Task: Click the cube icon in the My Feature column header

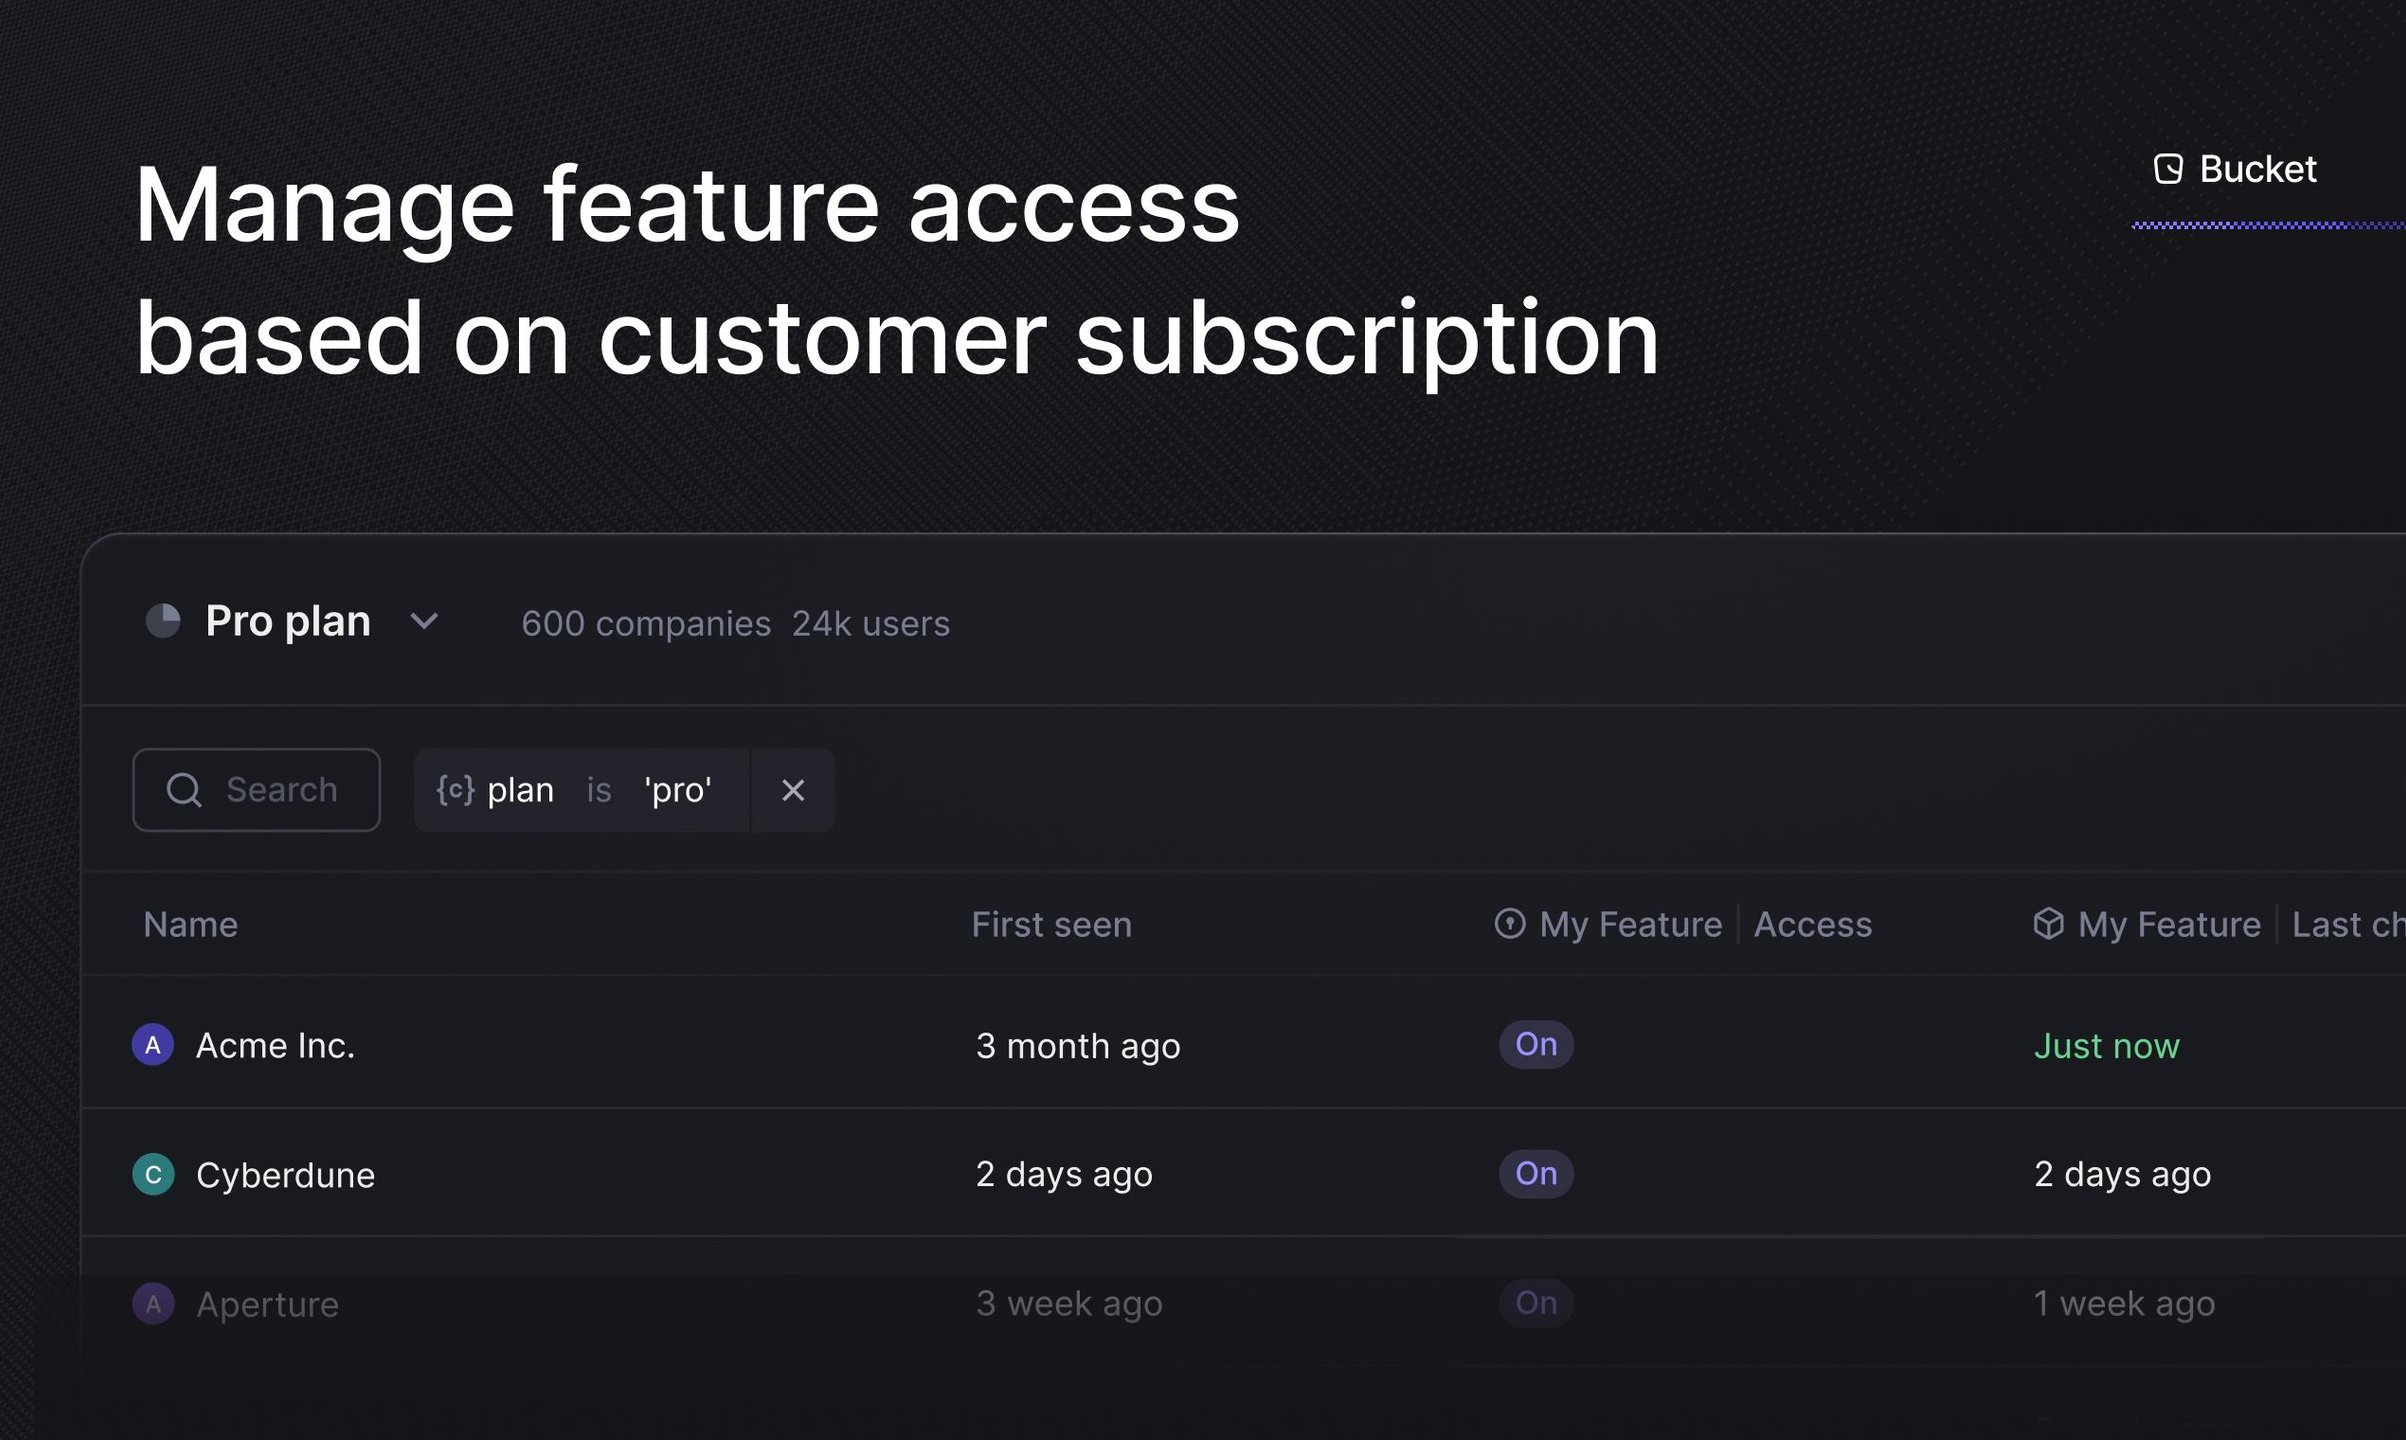Action: point(2048,924)
